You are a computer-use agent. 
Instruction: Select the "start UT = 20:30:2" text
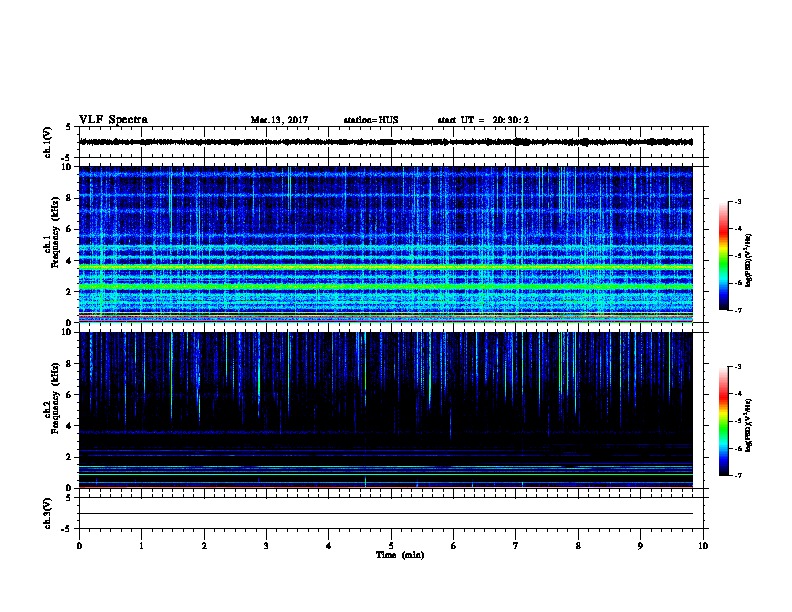click(483, 120)
